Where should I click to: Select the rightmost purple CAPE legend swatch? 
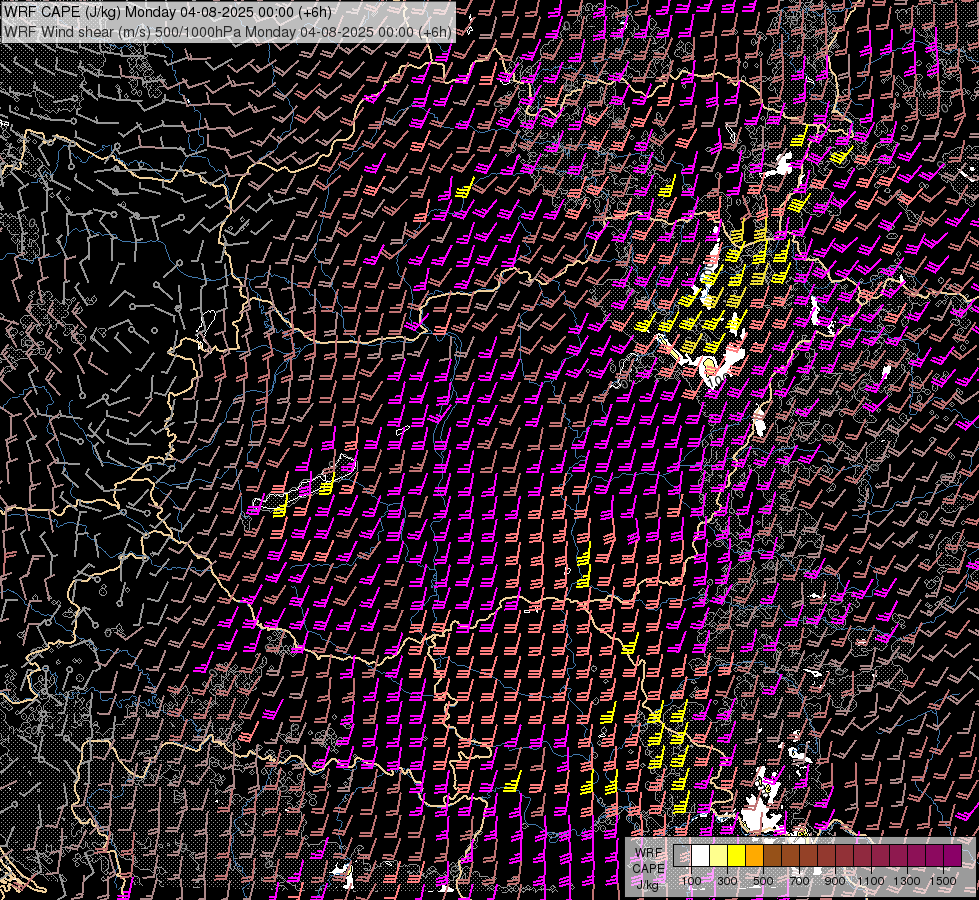pyautogui.click(x=953, y=856)
